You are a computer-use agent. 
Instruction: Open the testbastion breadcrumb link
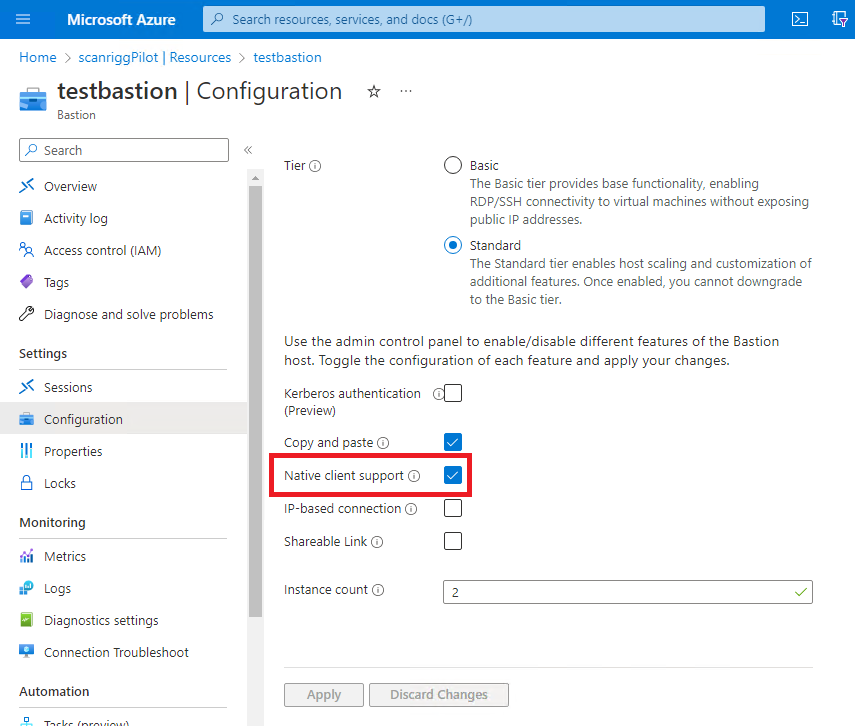[x=287, y=57]
